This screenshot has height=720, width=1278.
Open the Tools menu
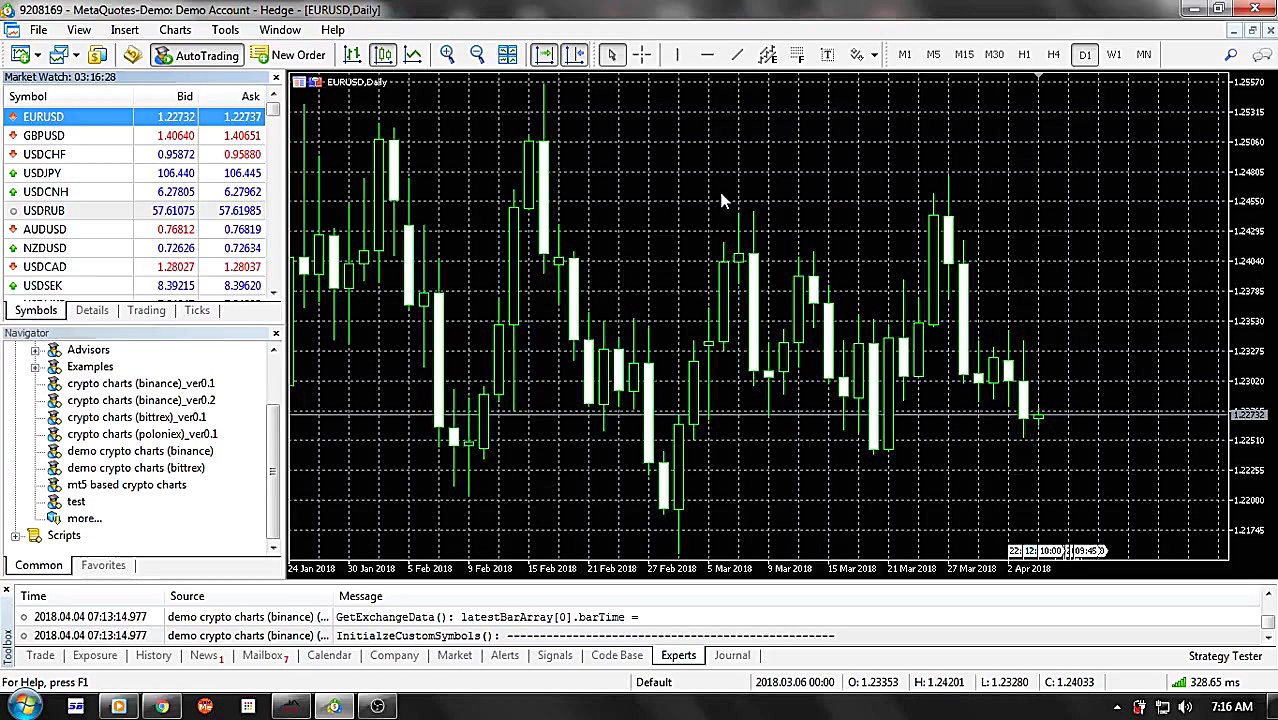225,30
